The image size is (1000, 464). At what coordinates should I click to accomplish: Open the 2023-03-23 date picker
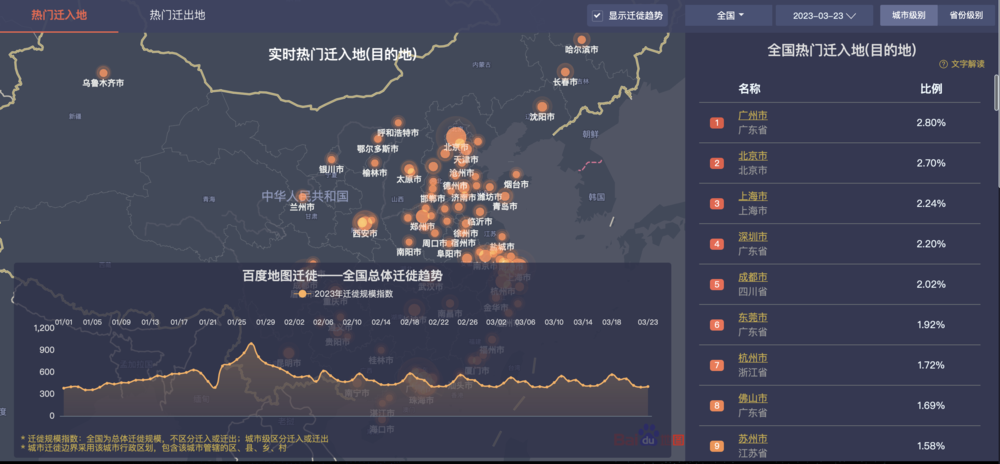pyautogui.click(x=824, y=16)
